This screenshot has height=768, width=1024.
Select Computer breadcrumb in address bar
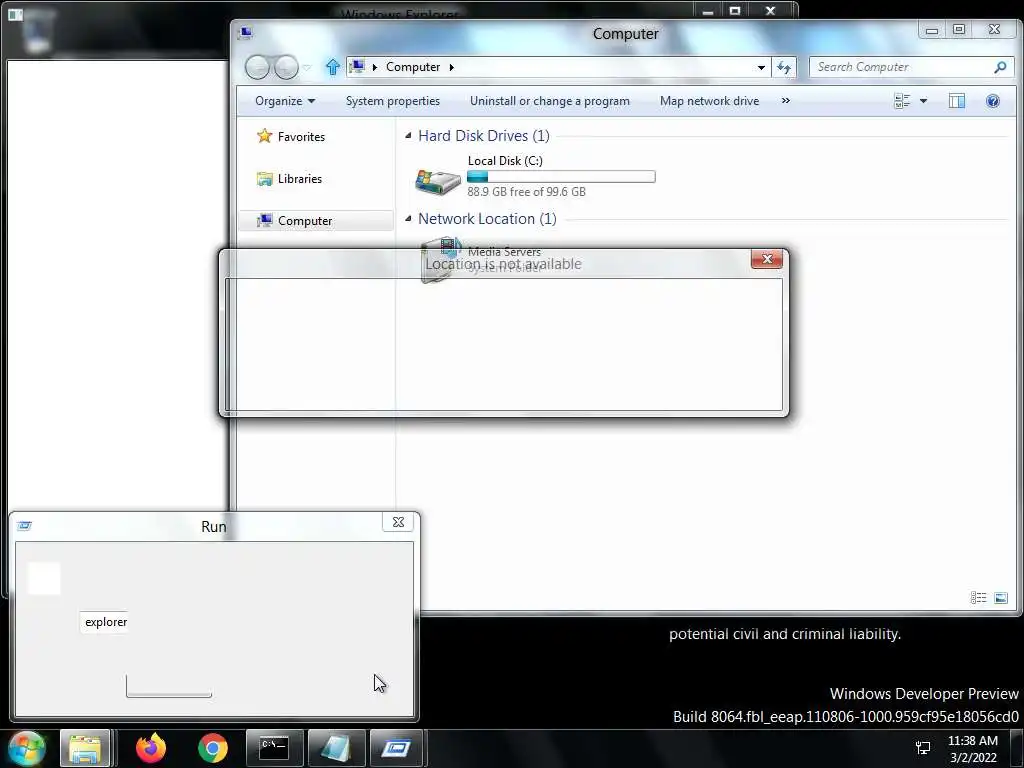click(413, 67)
